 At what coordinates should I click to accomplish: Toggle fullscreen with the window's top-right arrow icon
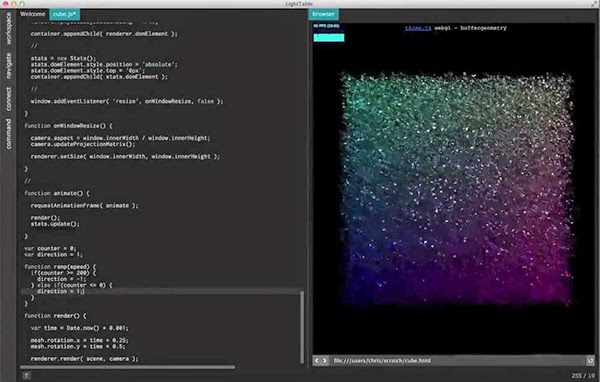594,3
